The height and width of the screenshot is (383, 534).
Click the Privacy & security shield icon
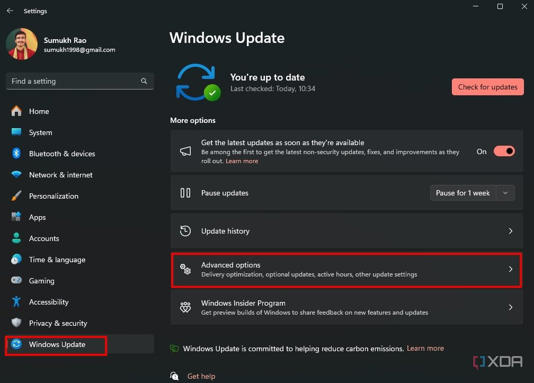point(16,323)
